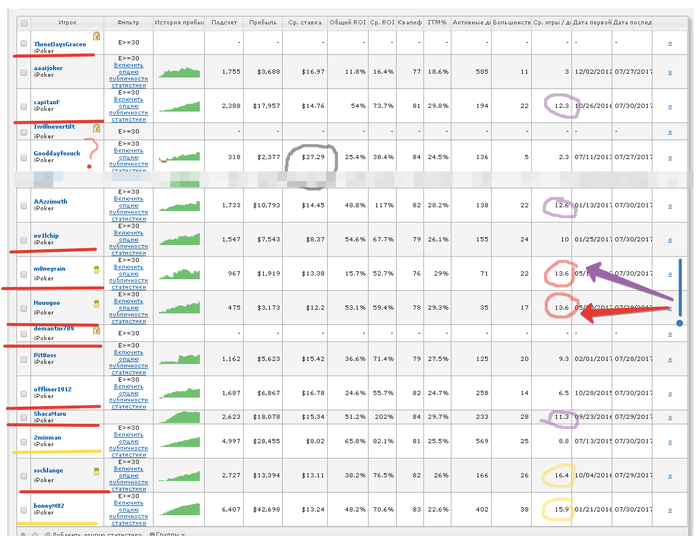This screenshot has height=542, width=700.
Task: Check the PitBoss row checkbox
Action: point(24,359)
